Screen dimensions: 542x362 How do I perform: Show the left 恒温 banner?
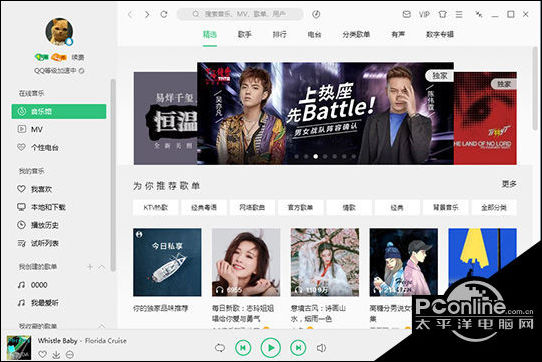166,118
